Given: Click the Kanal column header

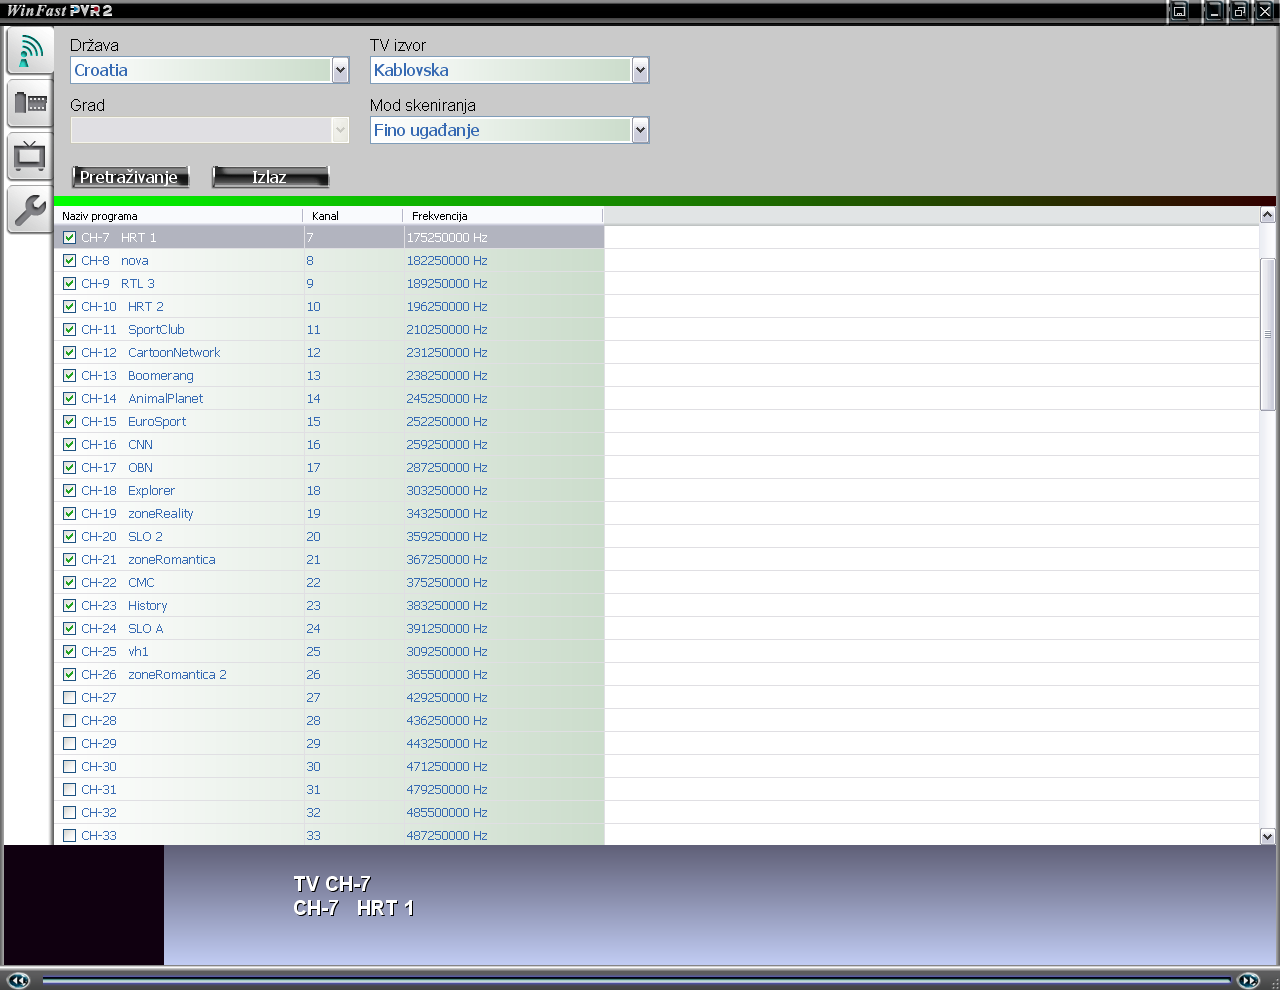Looking at the screenshot, I should [353, 216].
